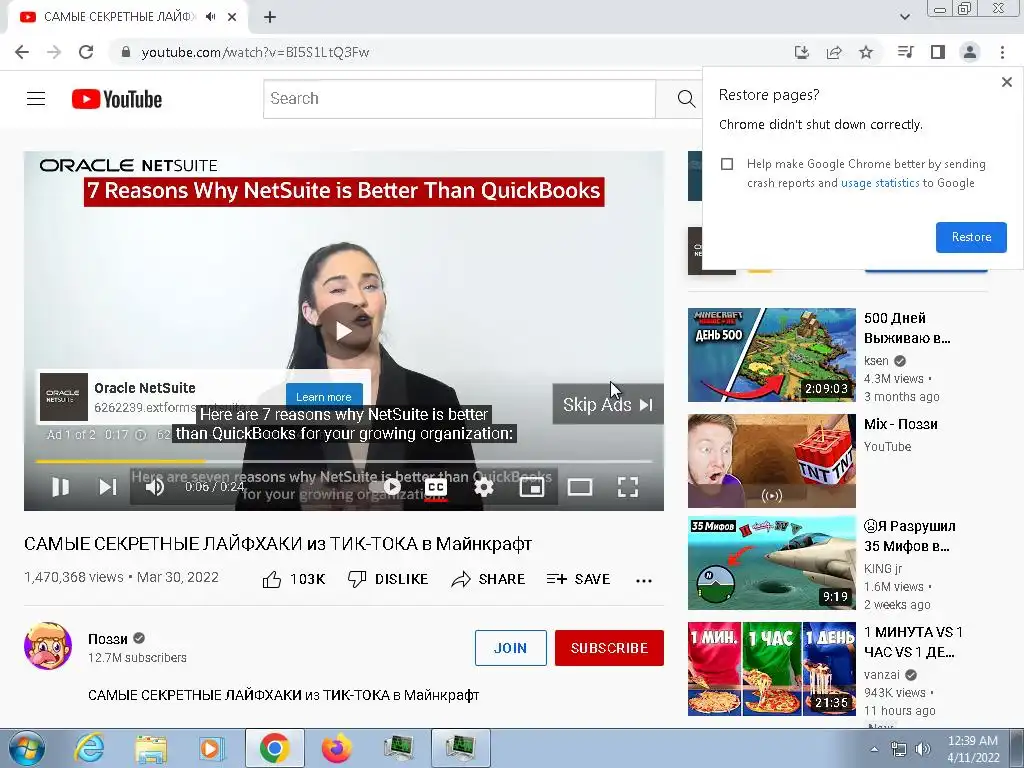Open Firefox from the taskbar
1024x768 pixels.
coord(336,748)
